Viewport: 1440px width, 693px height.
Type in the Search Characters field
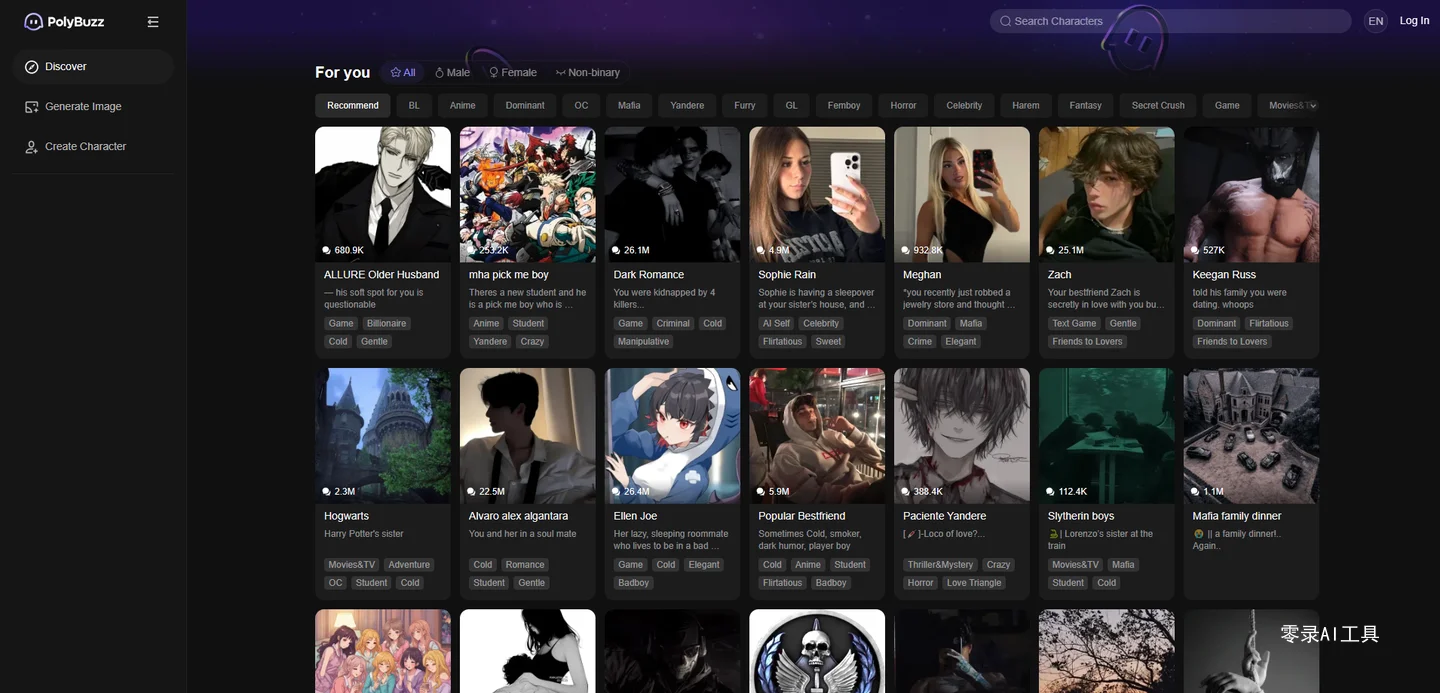pyautogui.click(x=1170, y=21)
